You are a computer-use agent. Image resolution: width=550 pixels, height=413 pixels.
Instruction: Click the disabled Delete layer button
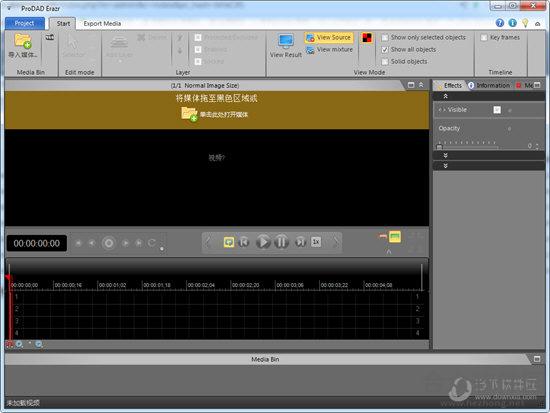pos(152,37)
